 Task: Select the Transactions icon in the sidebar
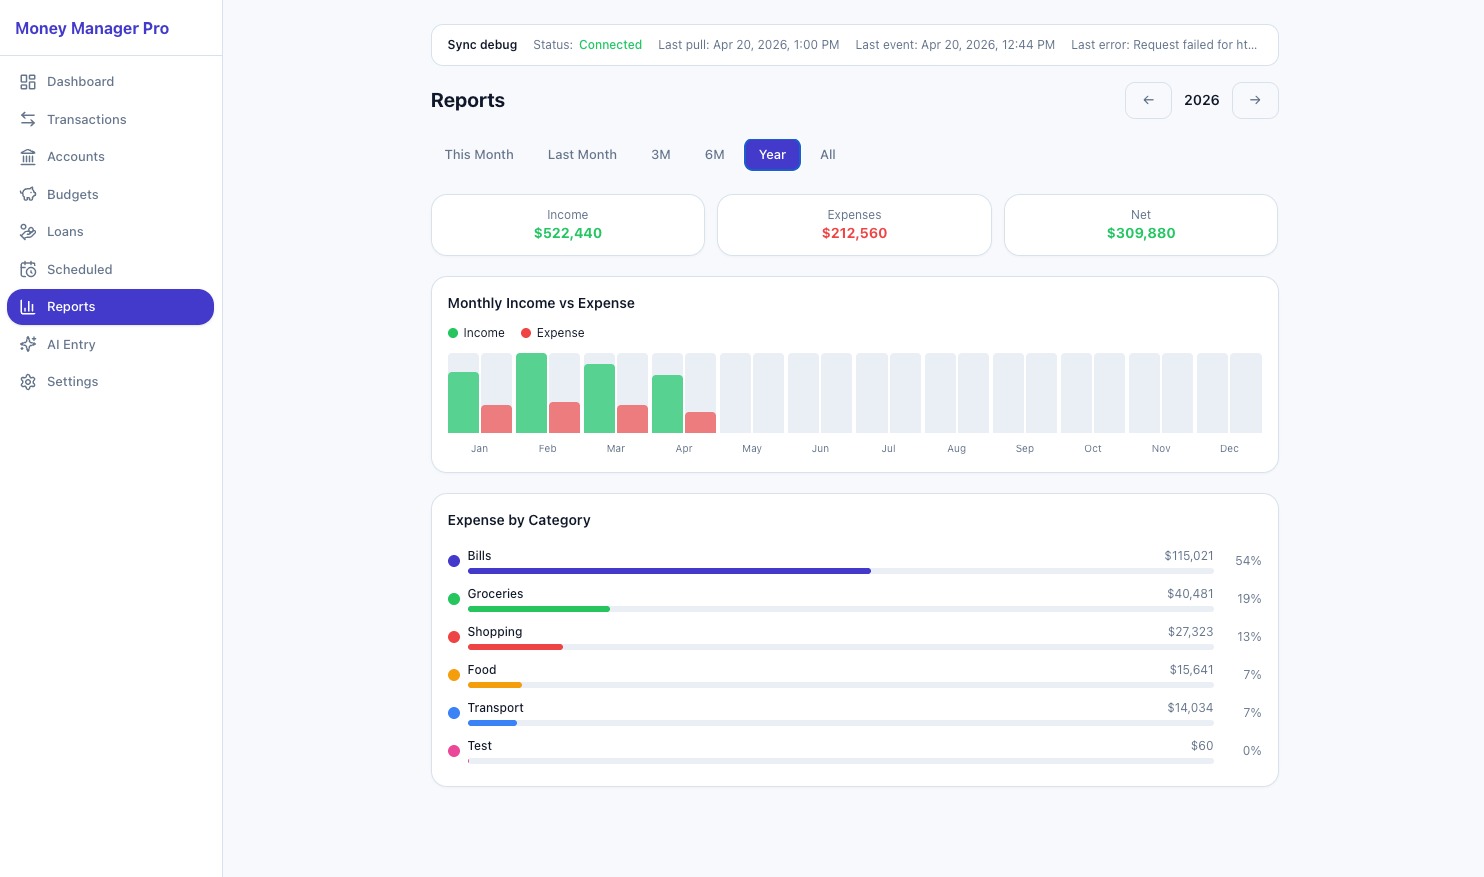tap(28, 119)
